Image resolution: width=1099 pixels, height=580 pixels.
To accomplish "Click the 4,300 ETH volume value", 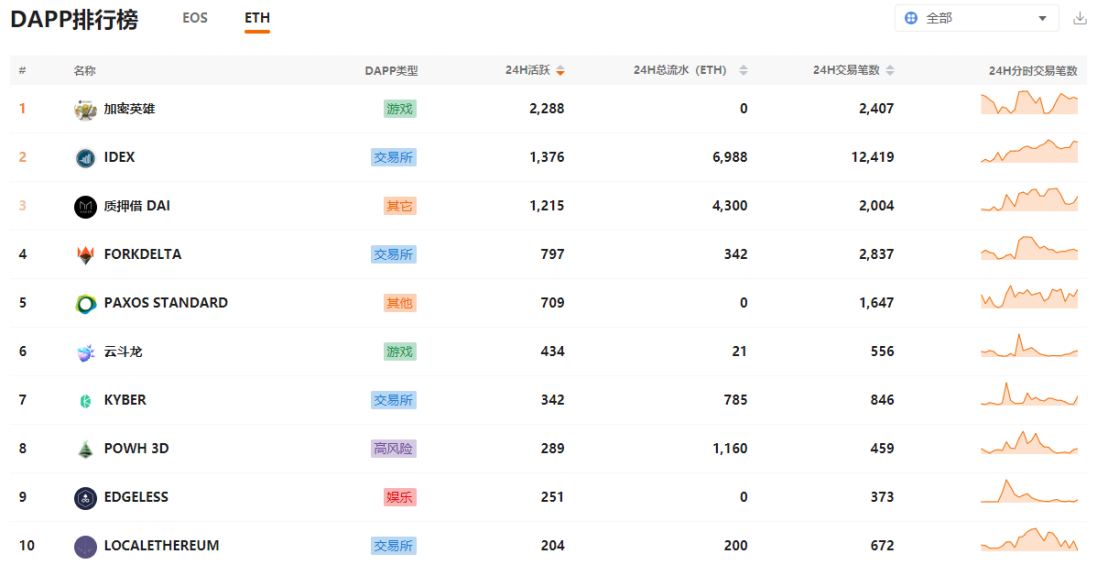I will pos(730,205).
